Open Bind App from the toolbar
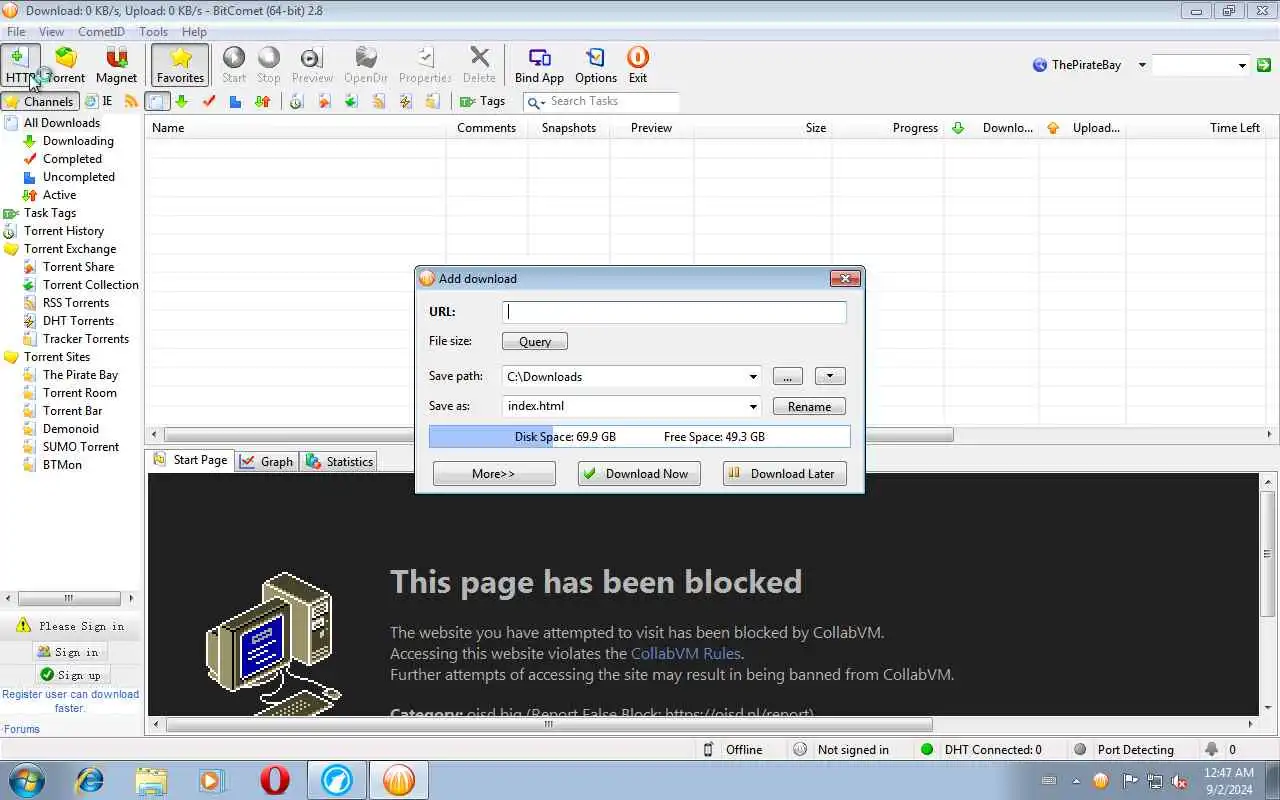This screenshot has height=800, width=1280. [x=539, y=65]
